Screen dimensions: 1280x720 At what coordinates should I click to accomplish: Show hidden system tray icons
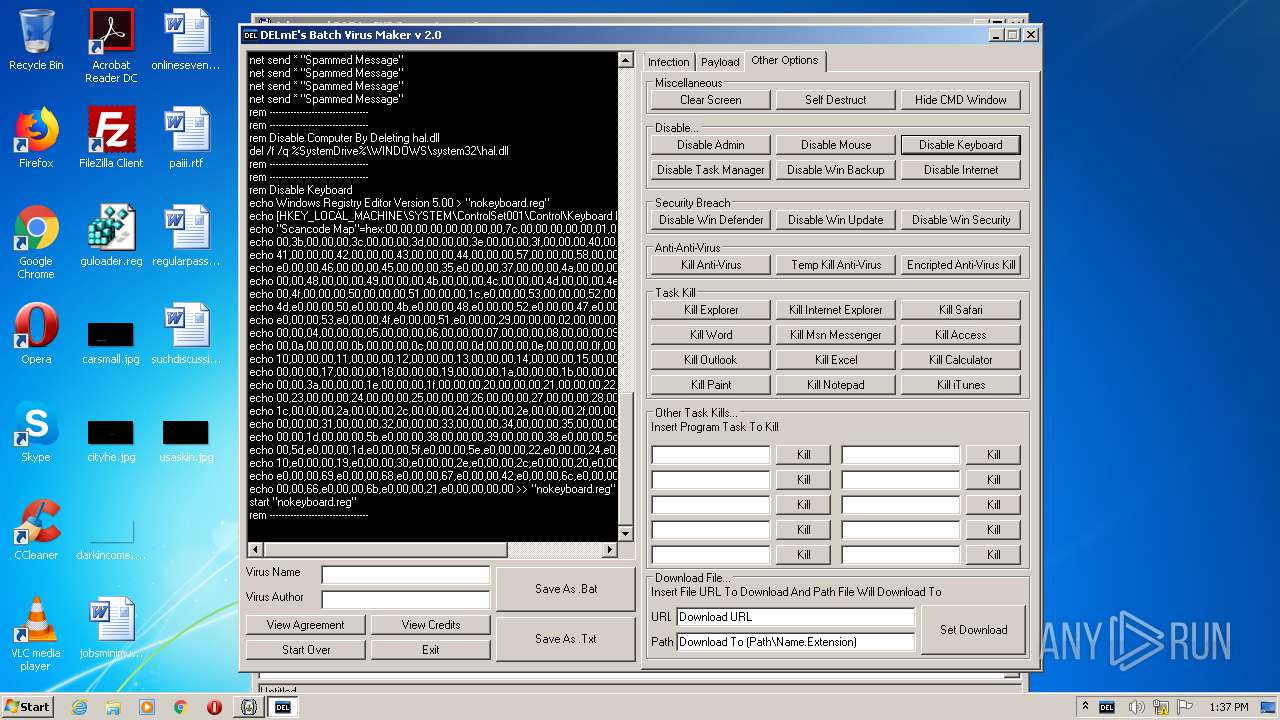pyautogui.click(x=1085, y=707)
